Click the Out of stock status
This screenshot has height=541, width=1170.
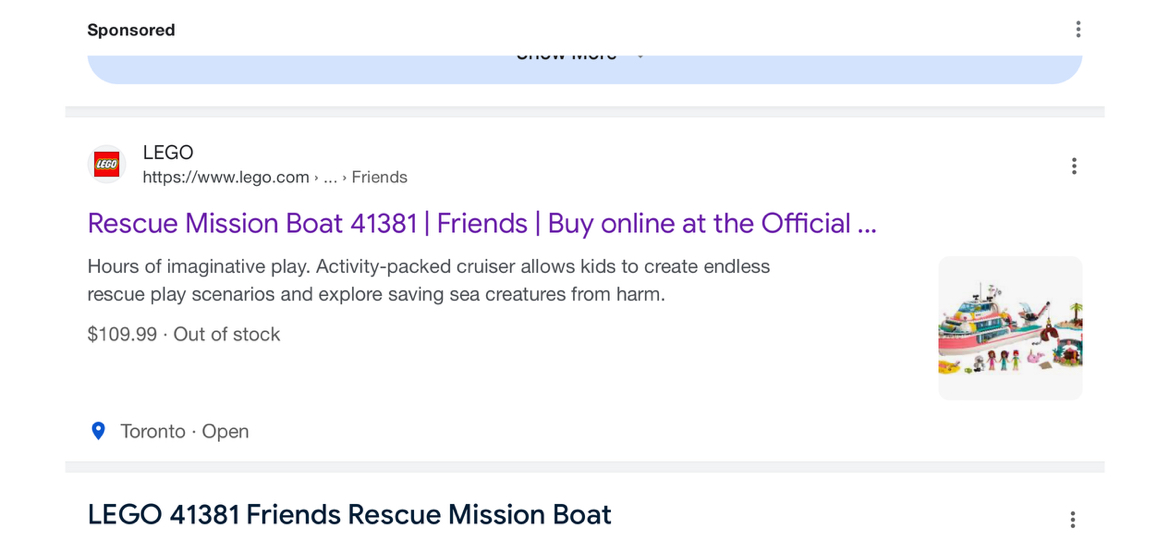tap(227, 334)
